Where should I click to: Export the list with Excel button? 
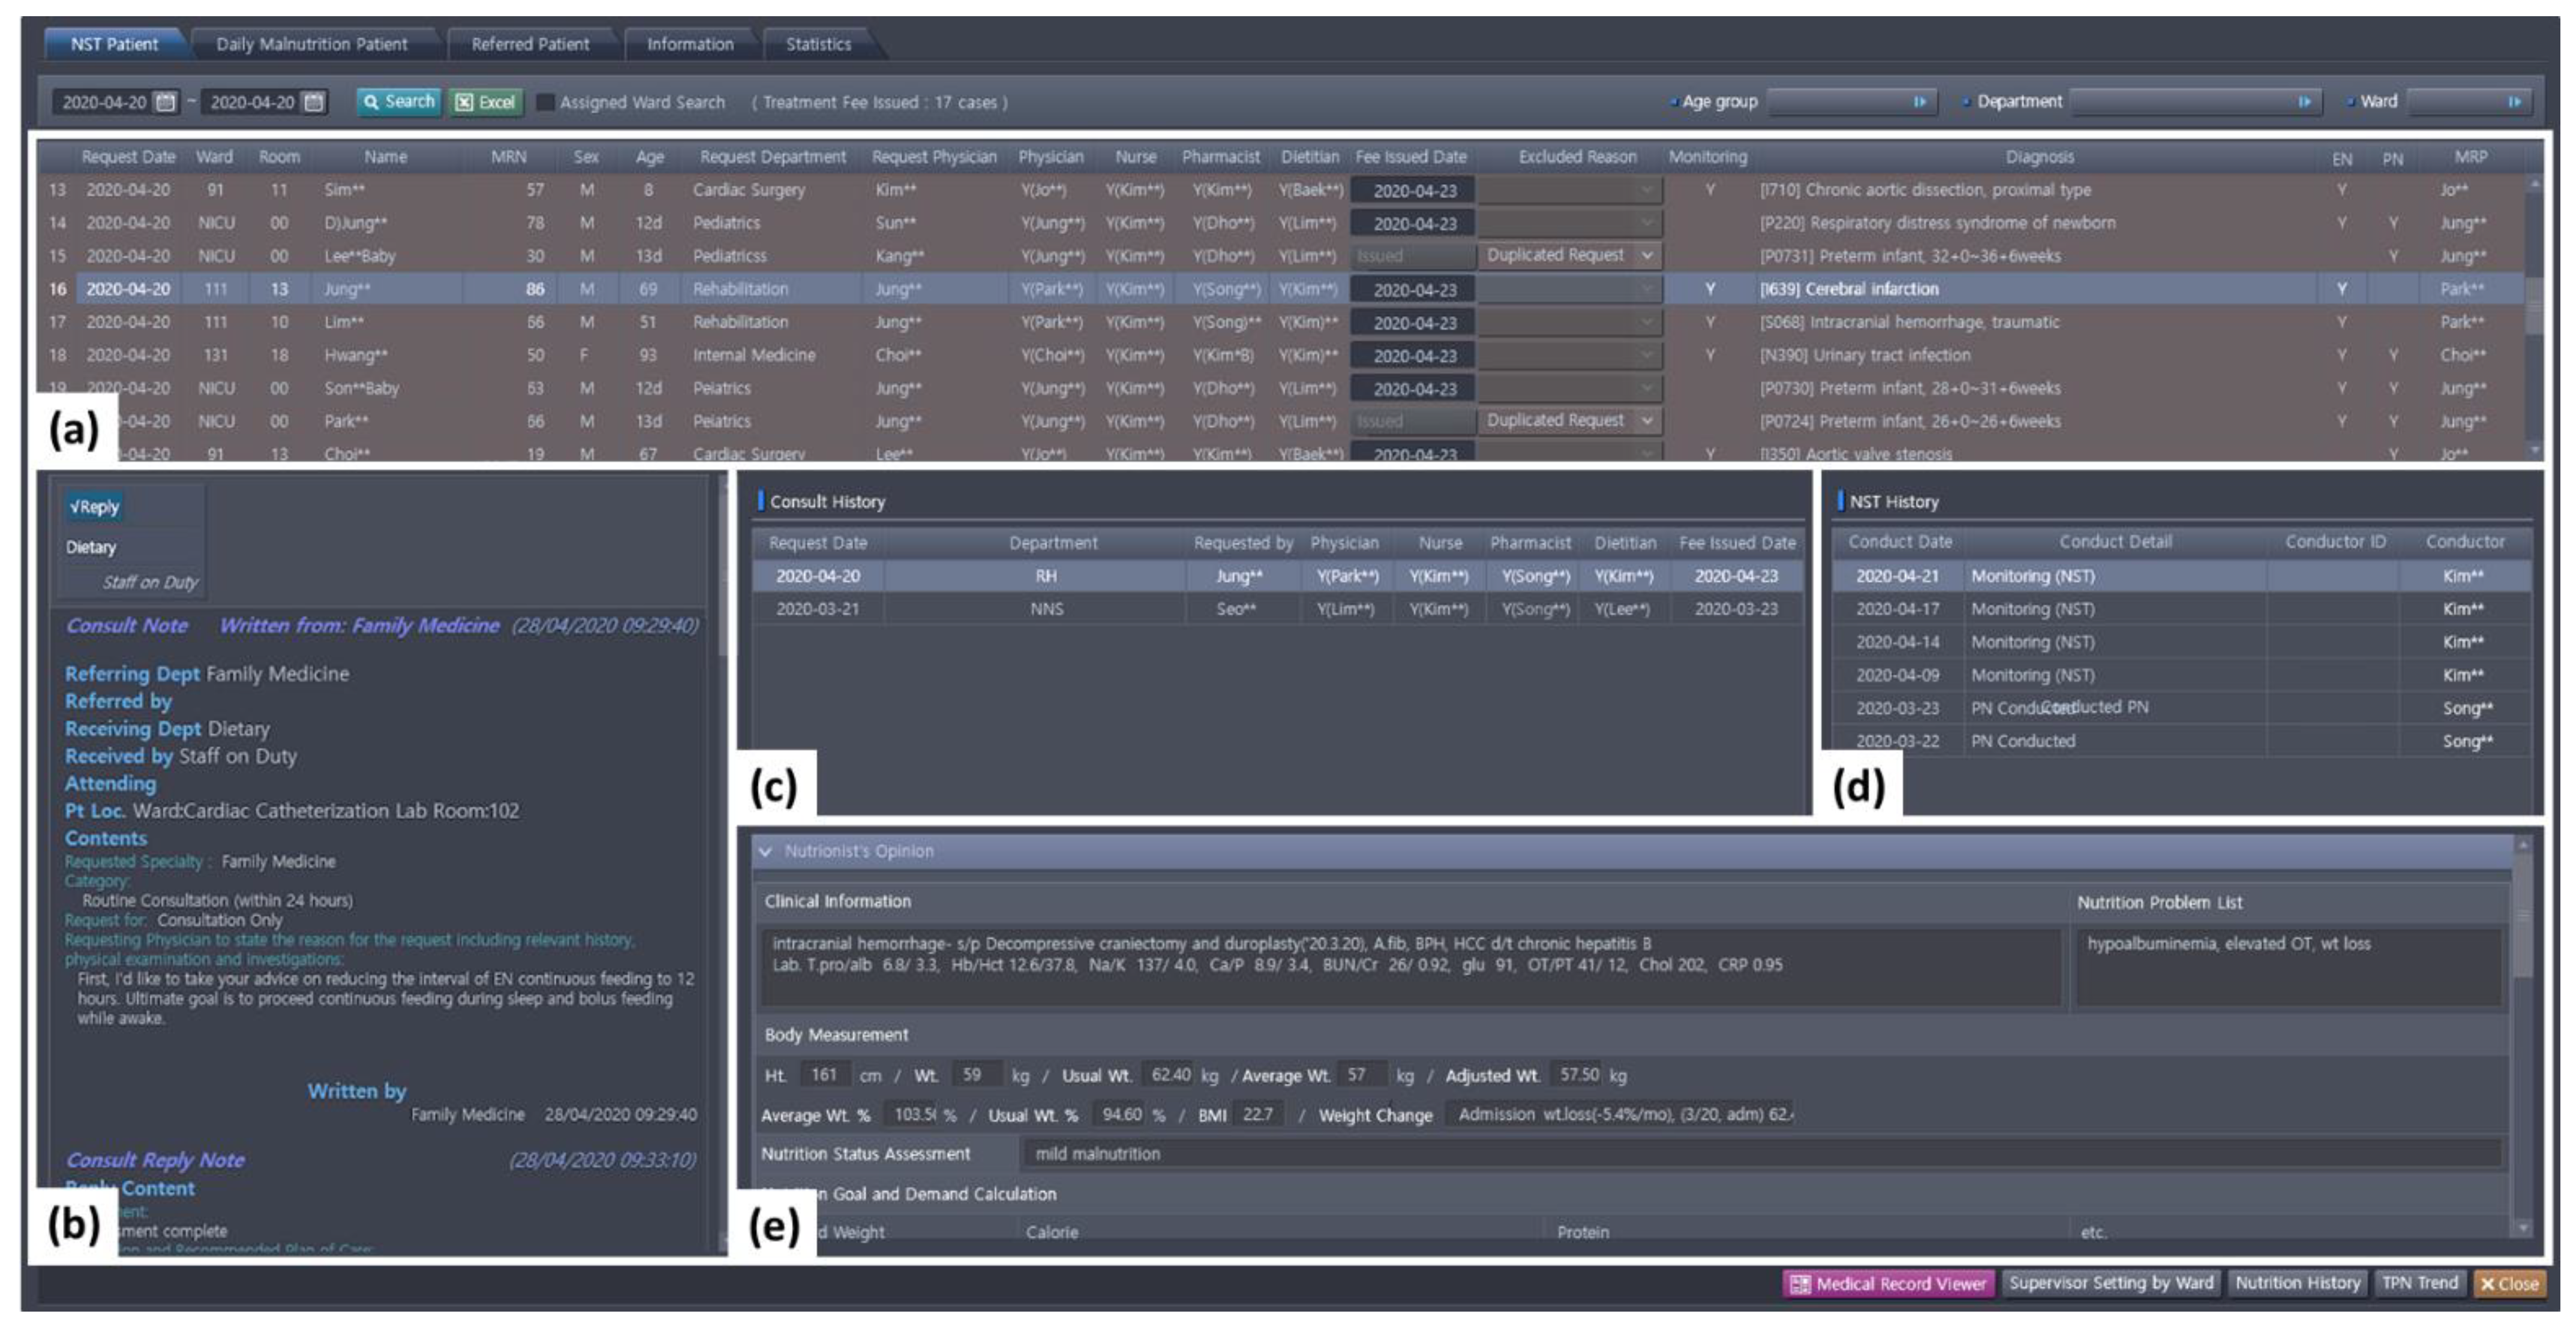coord(486,102)
